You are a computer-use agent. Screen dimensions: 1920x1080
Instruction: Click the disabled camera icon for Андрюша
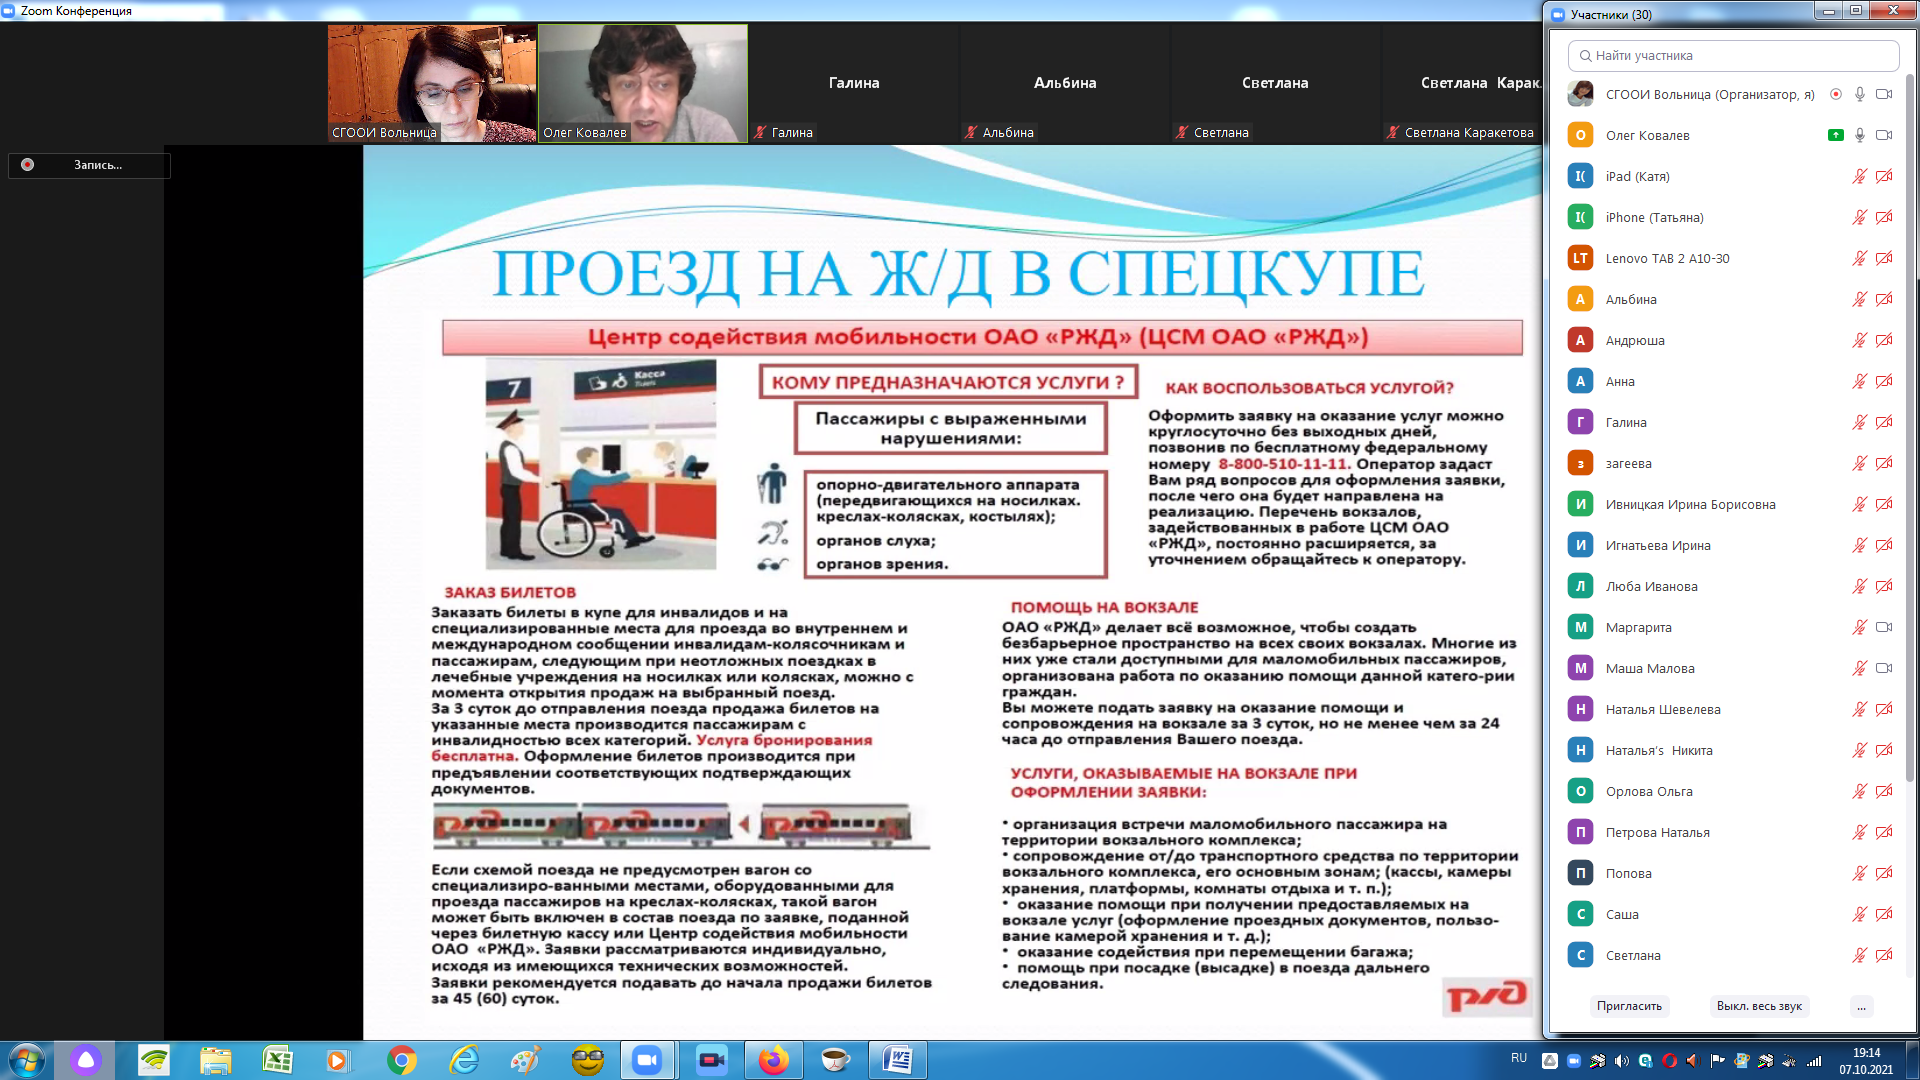[x=1884, y=340]
